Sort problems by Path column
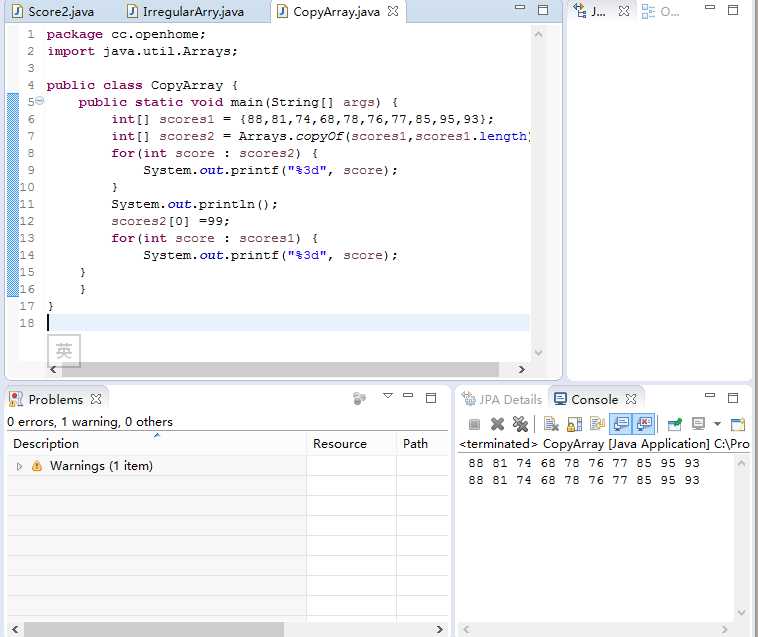The width and height of the screenshot is (758, 637). pos(422,444)
